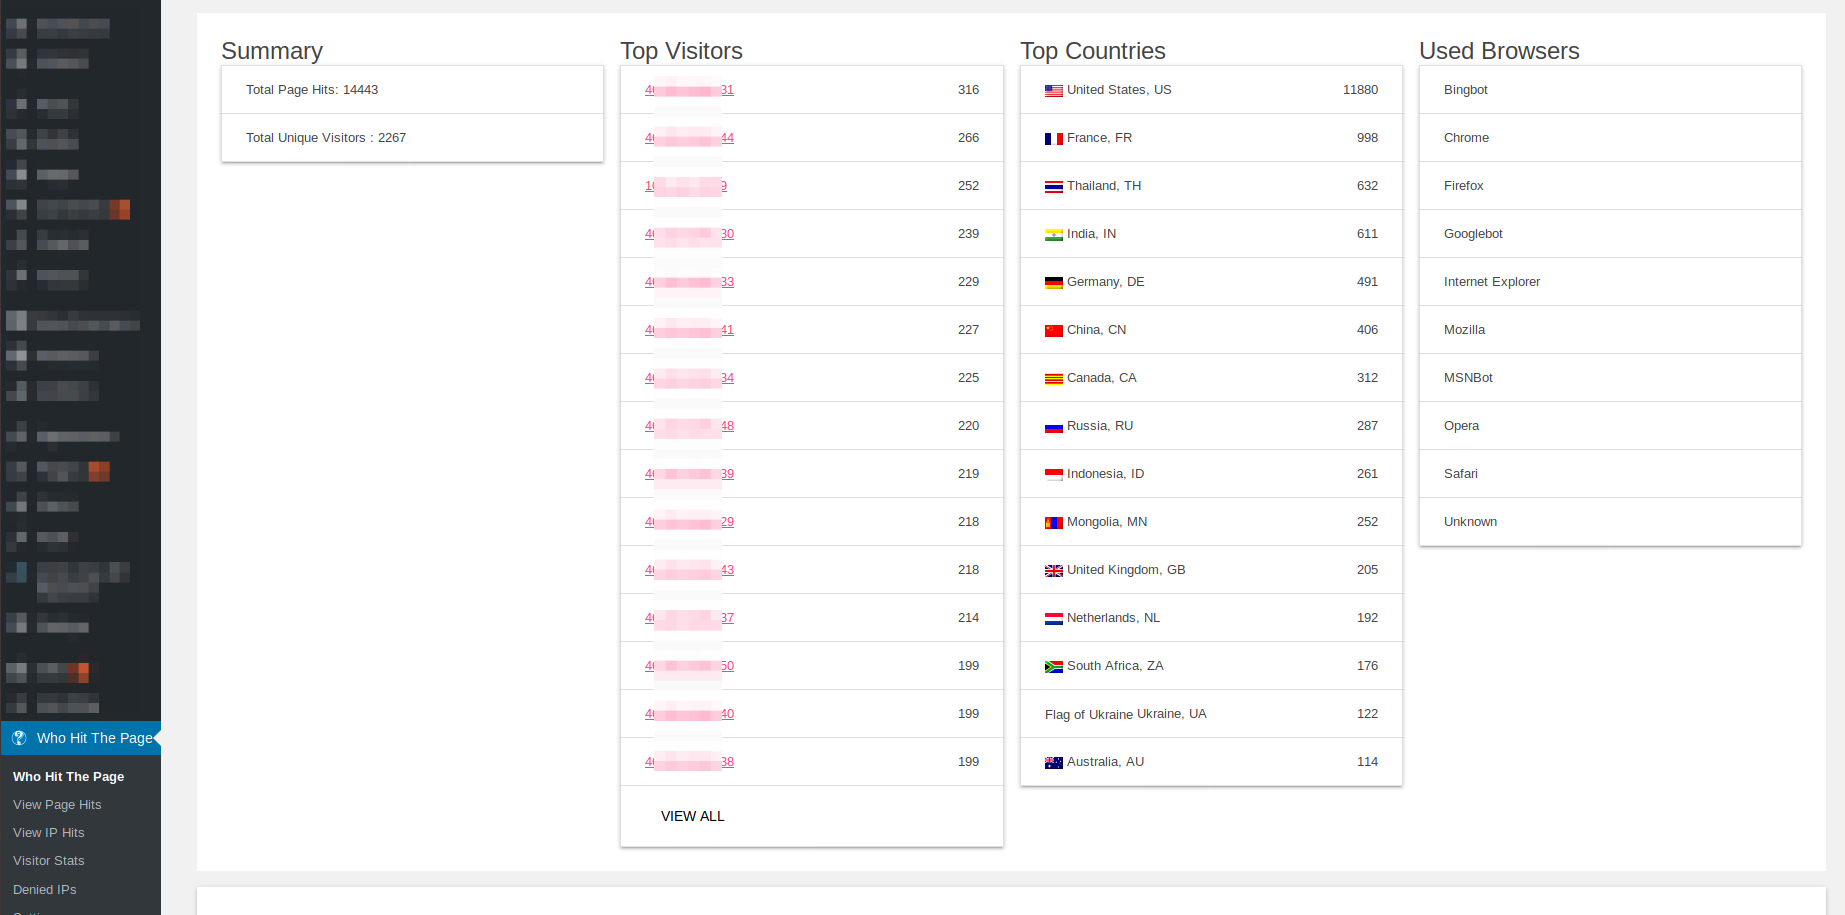Click the Mongolia flag icon
1845x915 pixels.
1054,523
